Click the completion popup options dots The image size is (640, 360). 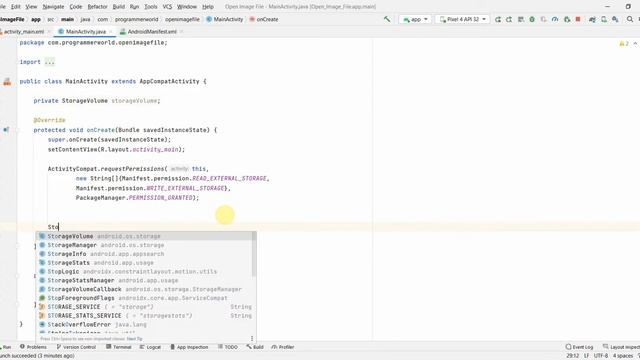point(252,338)
